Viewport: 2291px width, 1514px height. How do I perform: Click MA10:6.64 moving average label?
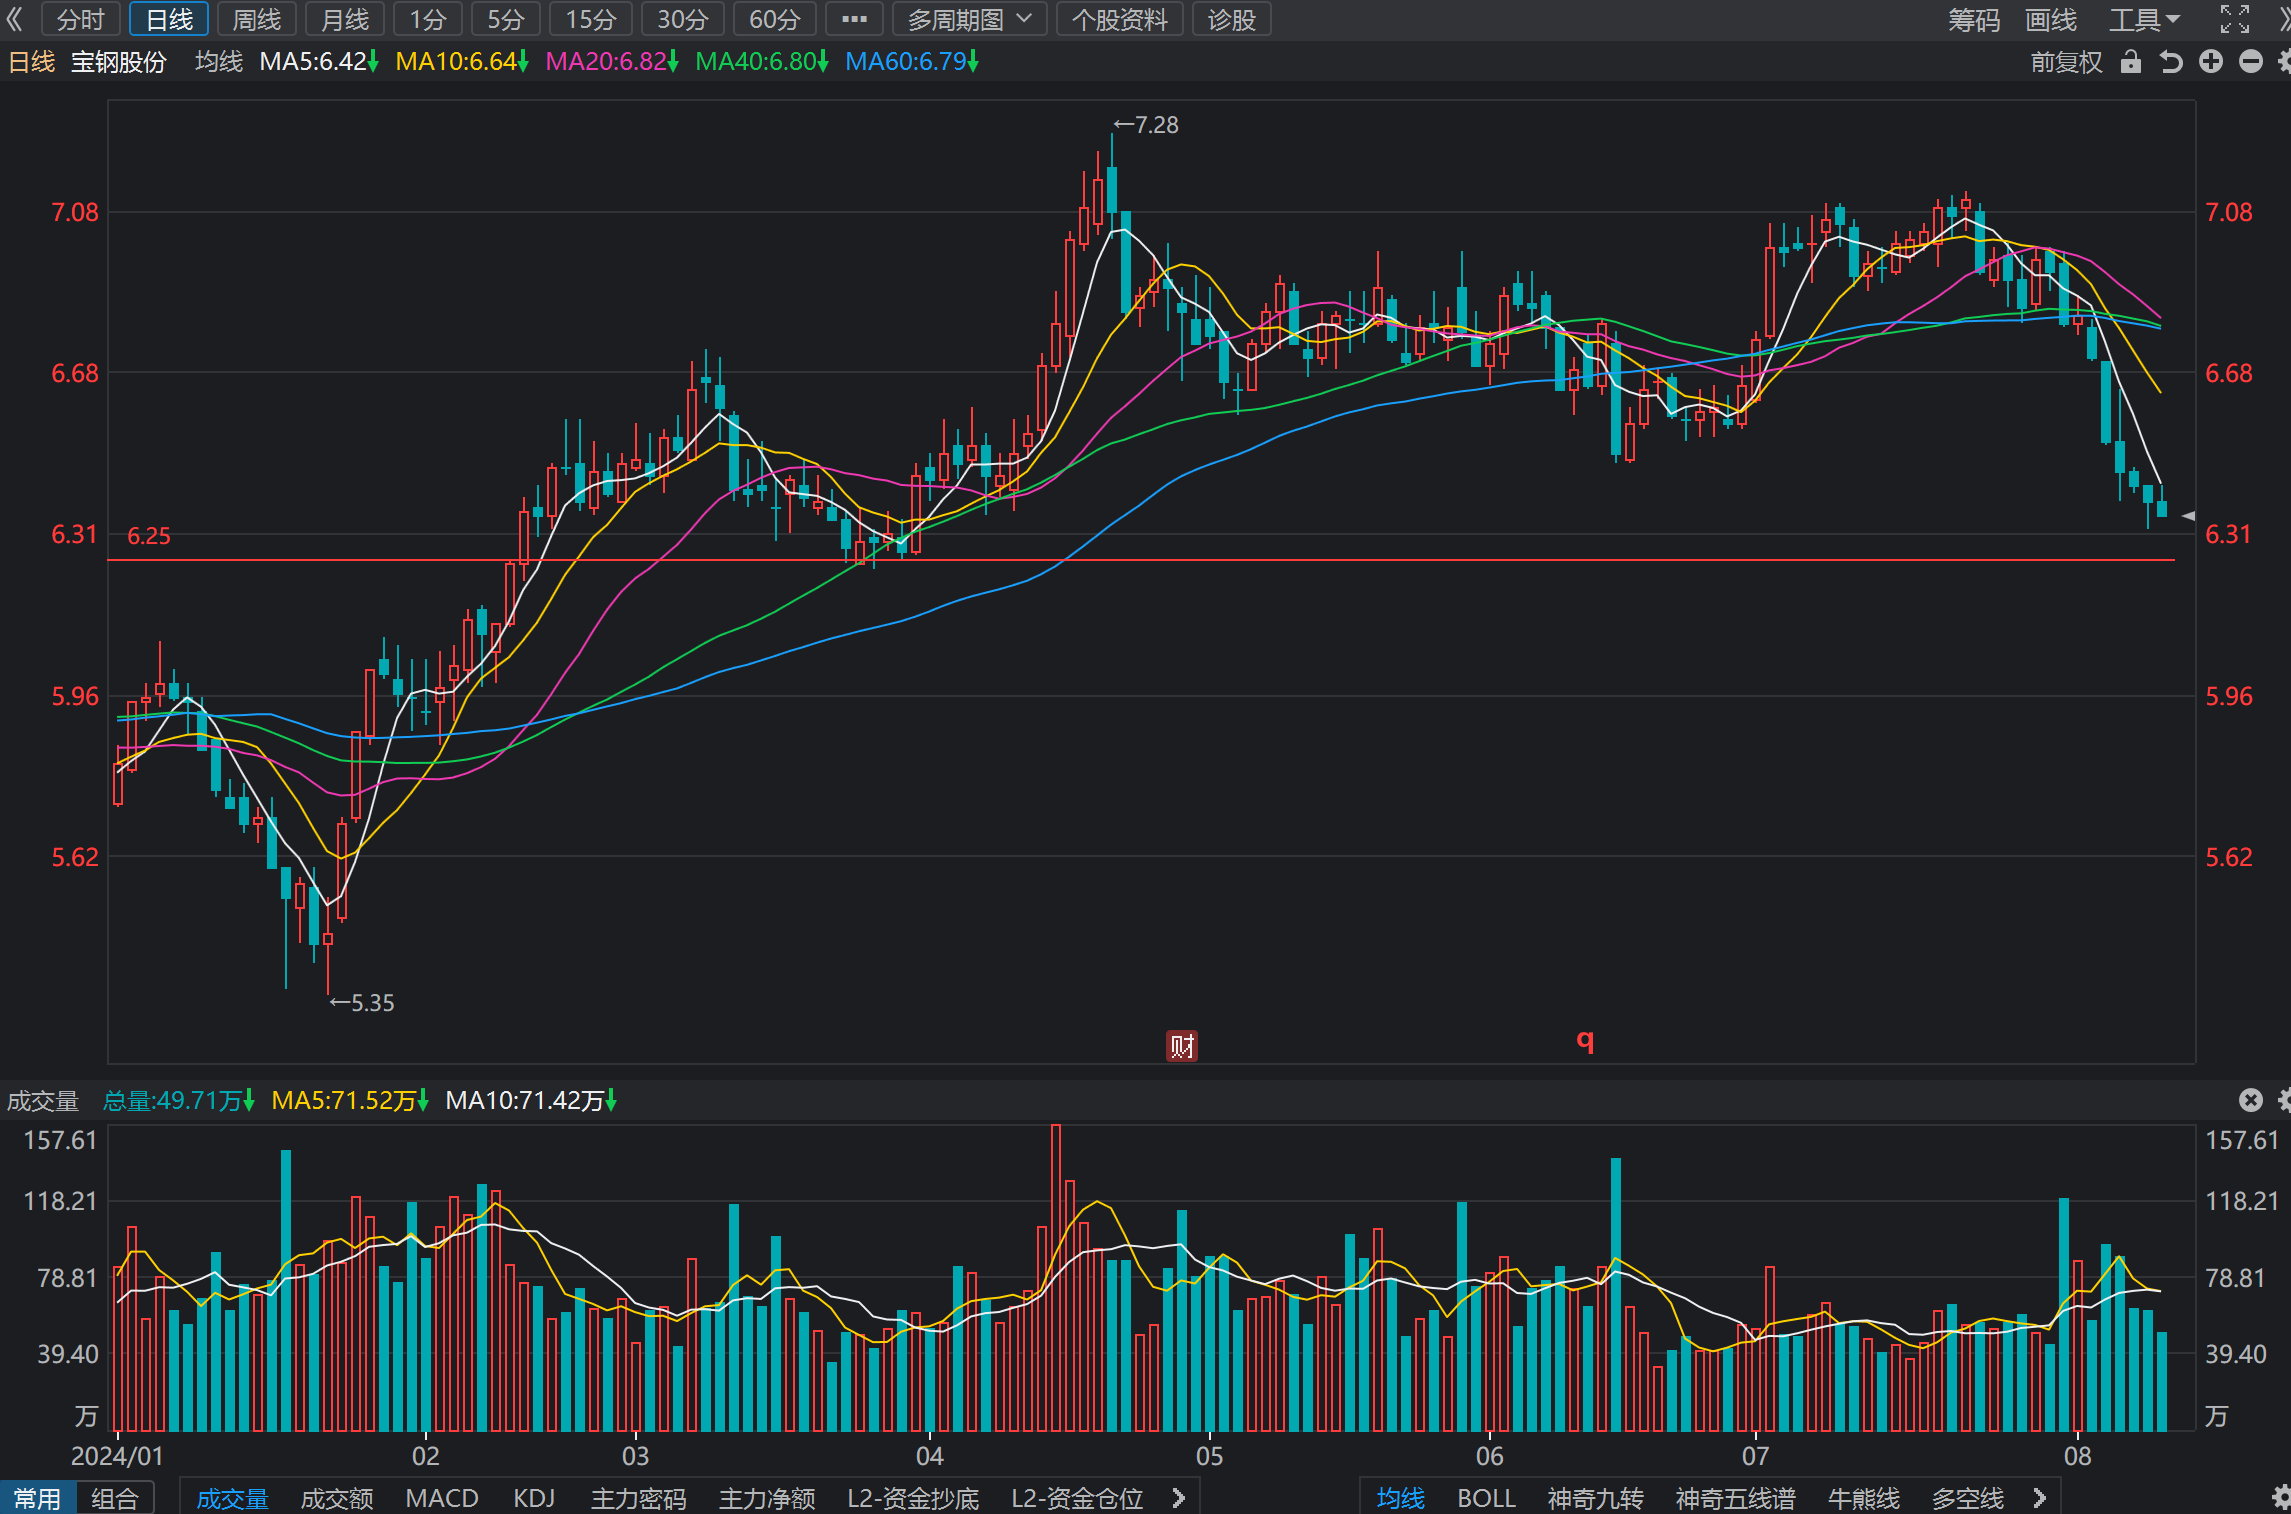462,62
